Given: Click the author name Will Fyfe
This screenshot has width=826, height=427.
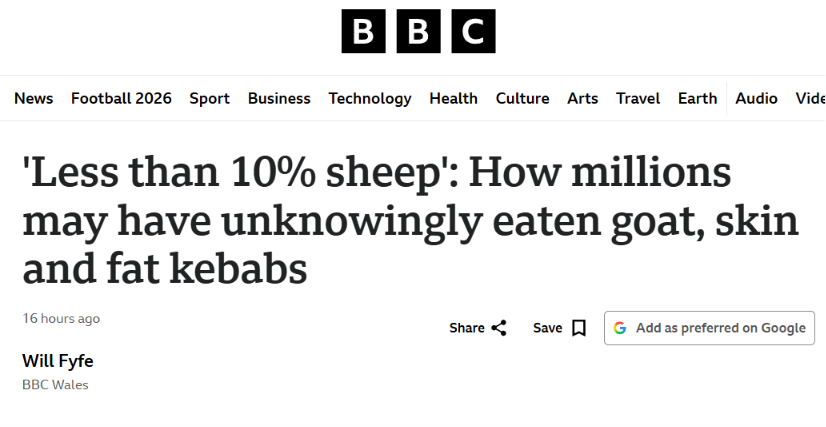Looking at the screenshot, I should click(x=58, y=361).
